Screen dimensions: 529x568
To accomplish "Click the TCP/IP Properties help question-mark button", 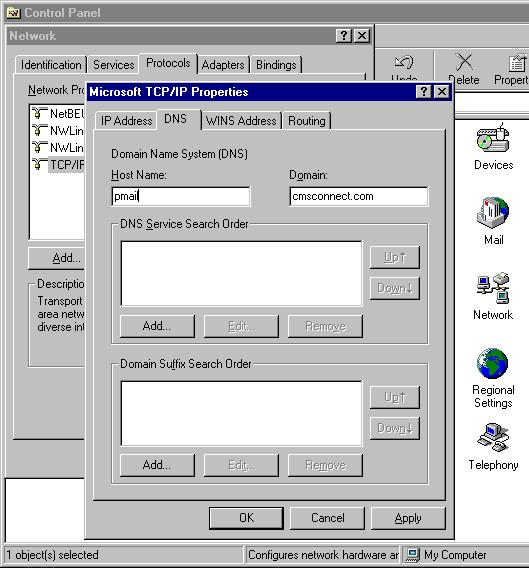I will (424, 92).
